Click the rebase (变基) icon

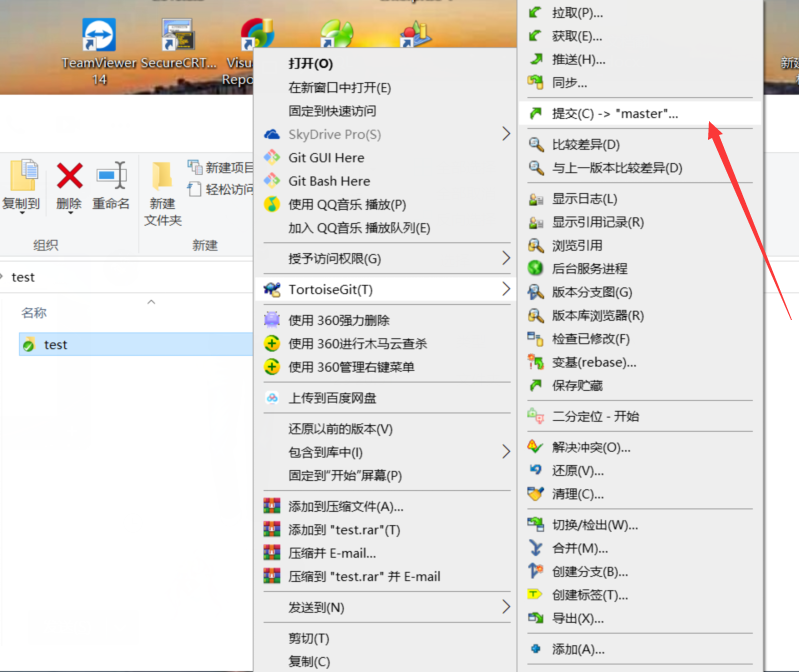pyautogui.click(x=536, y=362)
